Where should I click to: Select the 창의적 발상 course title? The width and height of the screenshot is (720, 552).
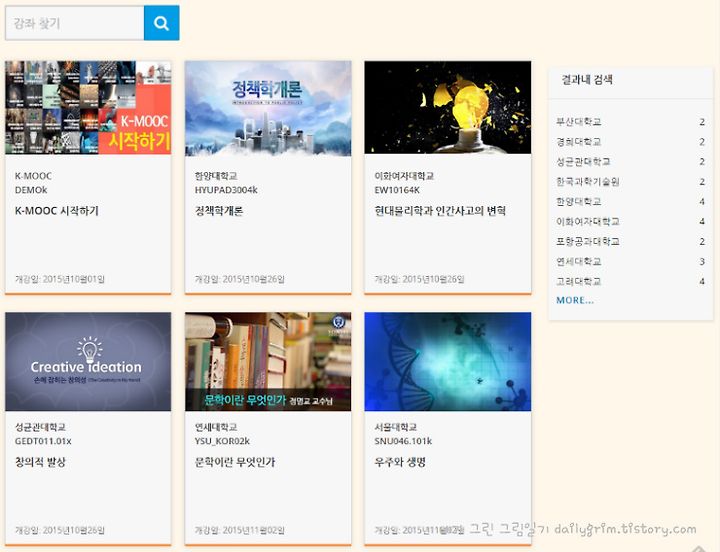pos(40,462)
